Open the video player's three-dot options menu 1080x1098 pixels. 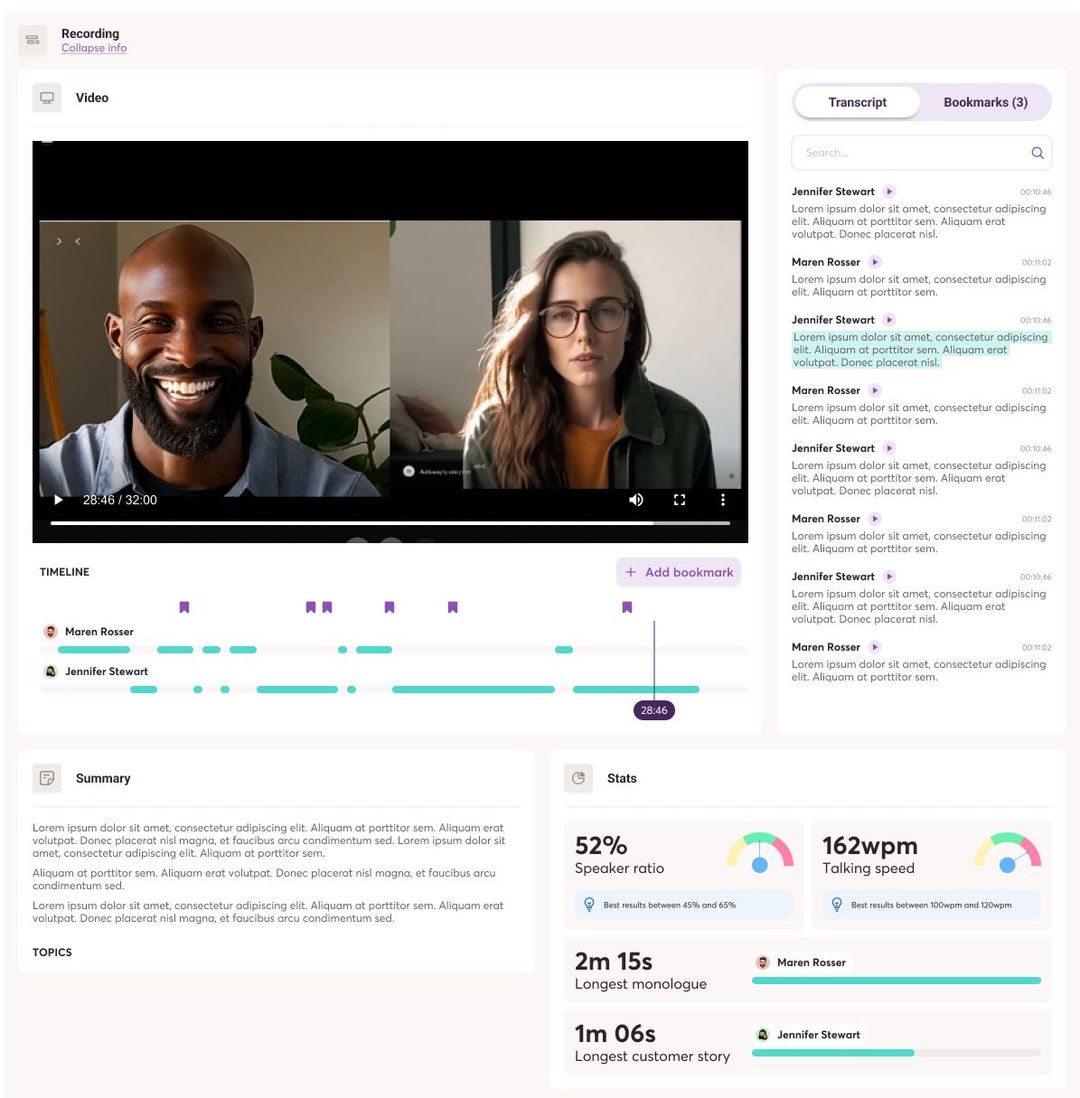pos(723,499)
